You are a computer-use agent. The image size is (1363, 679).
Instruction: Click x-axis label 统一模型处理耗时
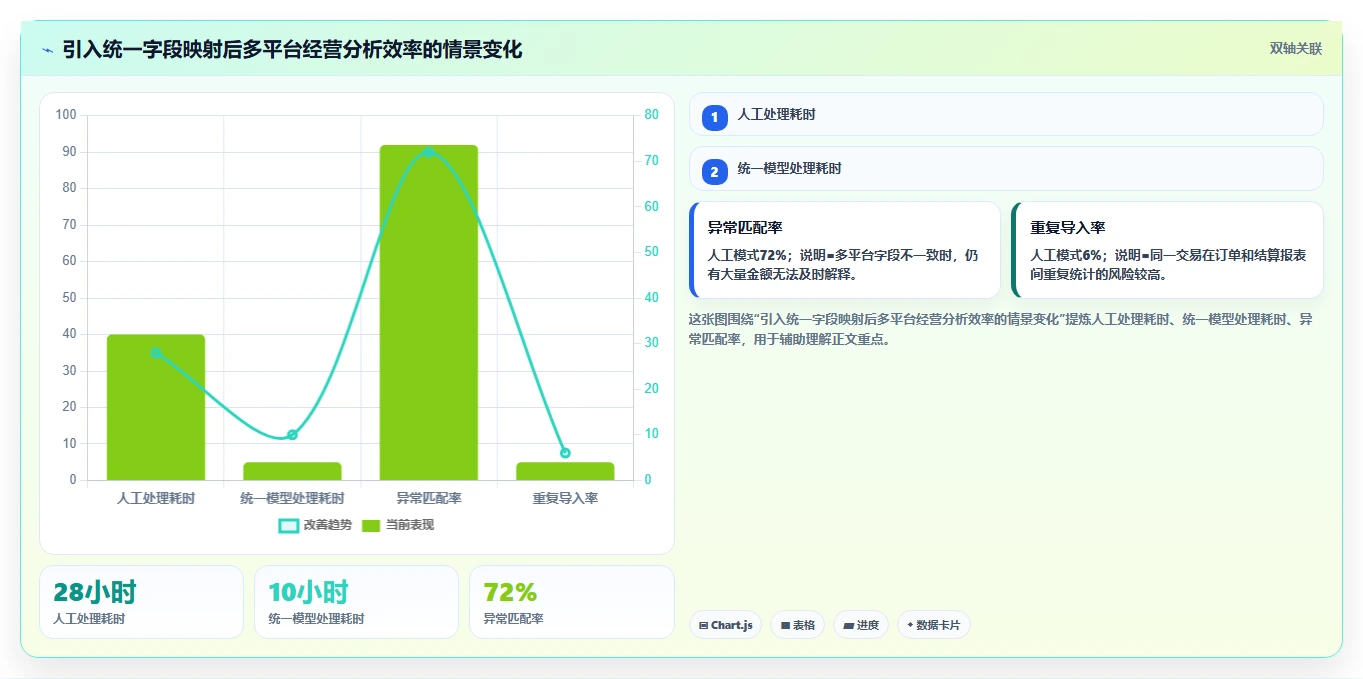[292, 498]
